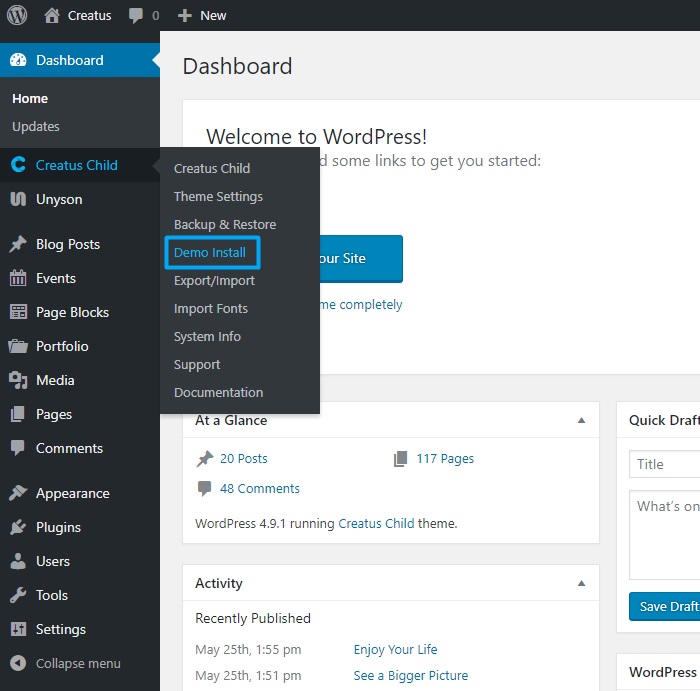
Task: Click the blue Customize Your Site button
Action: (361, 258)
